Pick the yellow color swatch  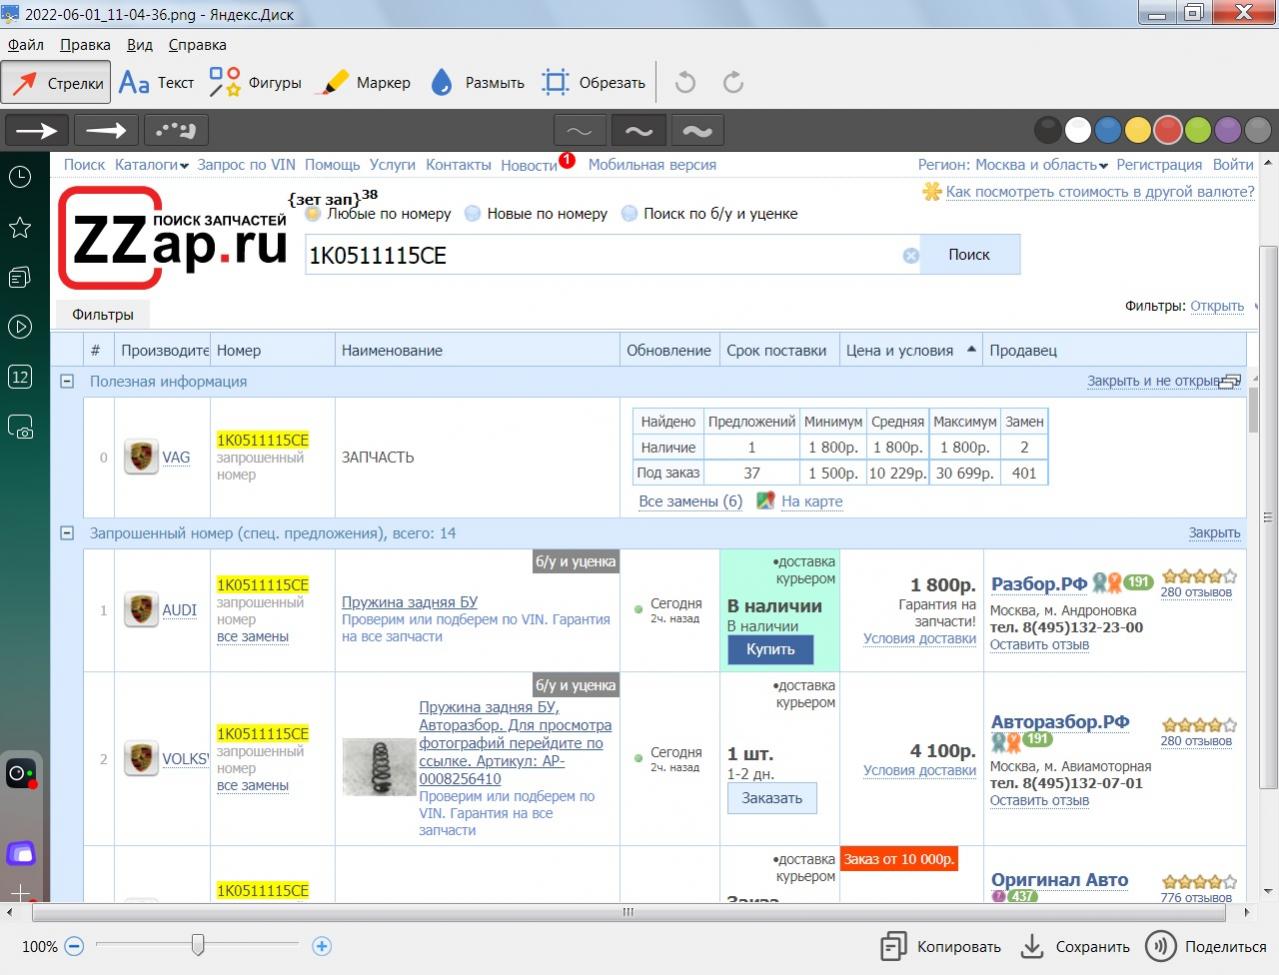tap(1138, 130)
